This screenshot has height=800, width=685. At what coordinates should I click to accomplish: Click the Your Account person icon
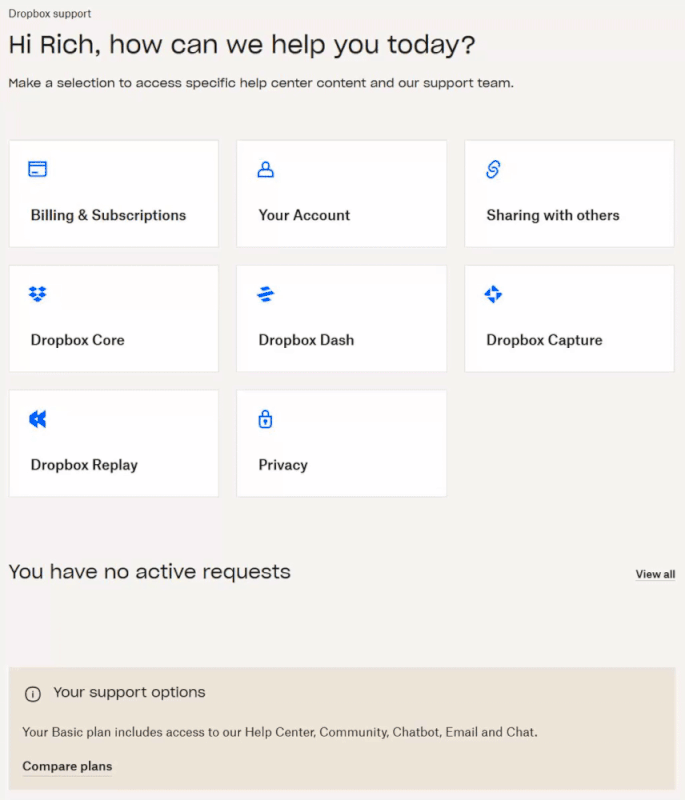click(266, 169)
